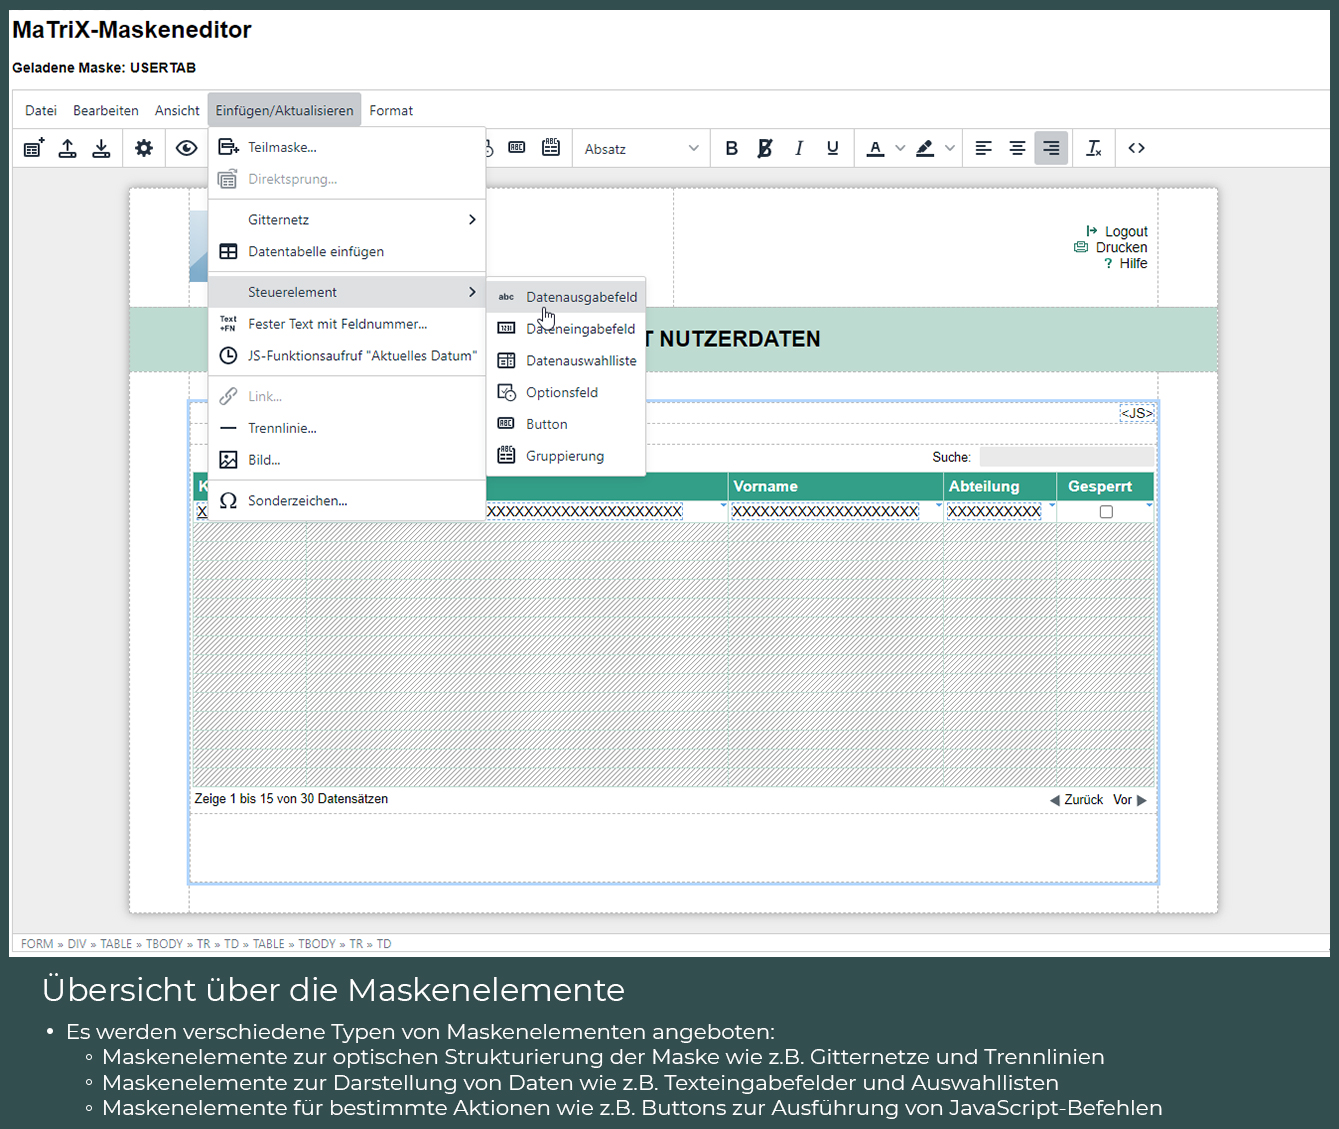Open settings via the gear icon
The width and height of the screenshot is (1339, 1129).
[144, 148]
